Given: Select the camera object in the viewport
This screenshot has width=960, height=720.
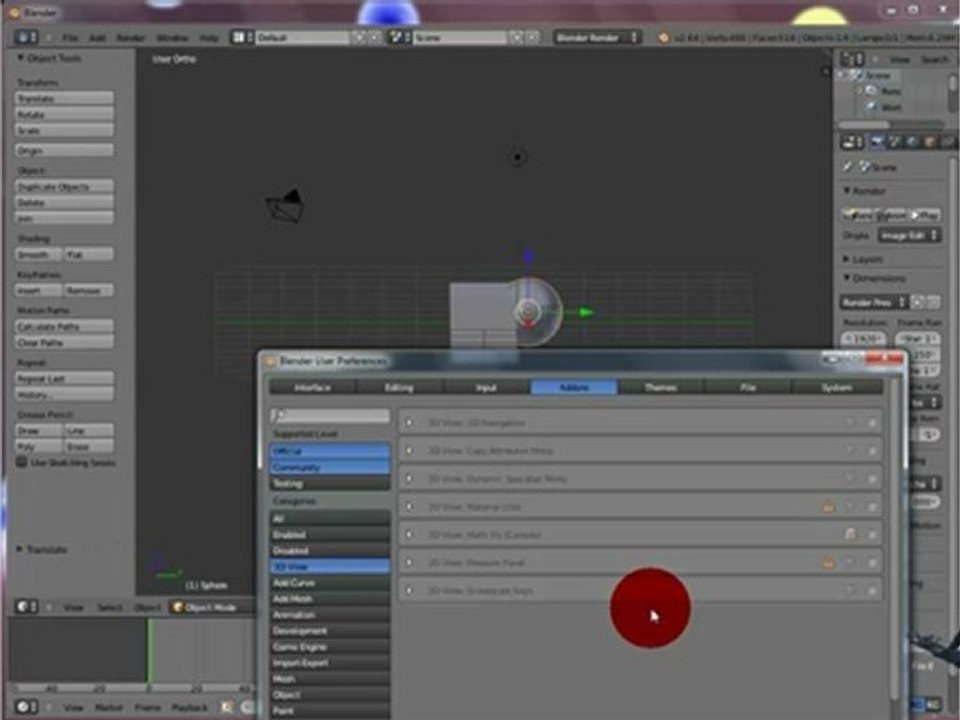Looking at the screenshot, I should [285, 206].
